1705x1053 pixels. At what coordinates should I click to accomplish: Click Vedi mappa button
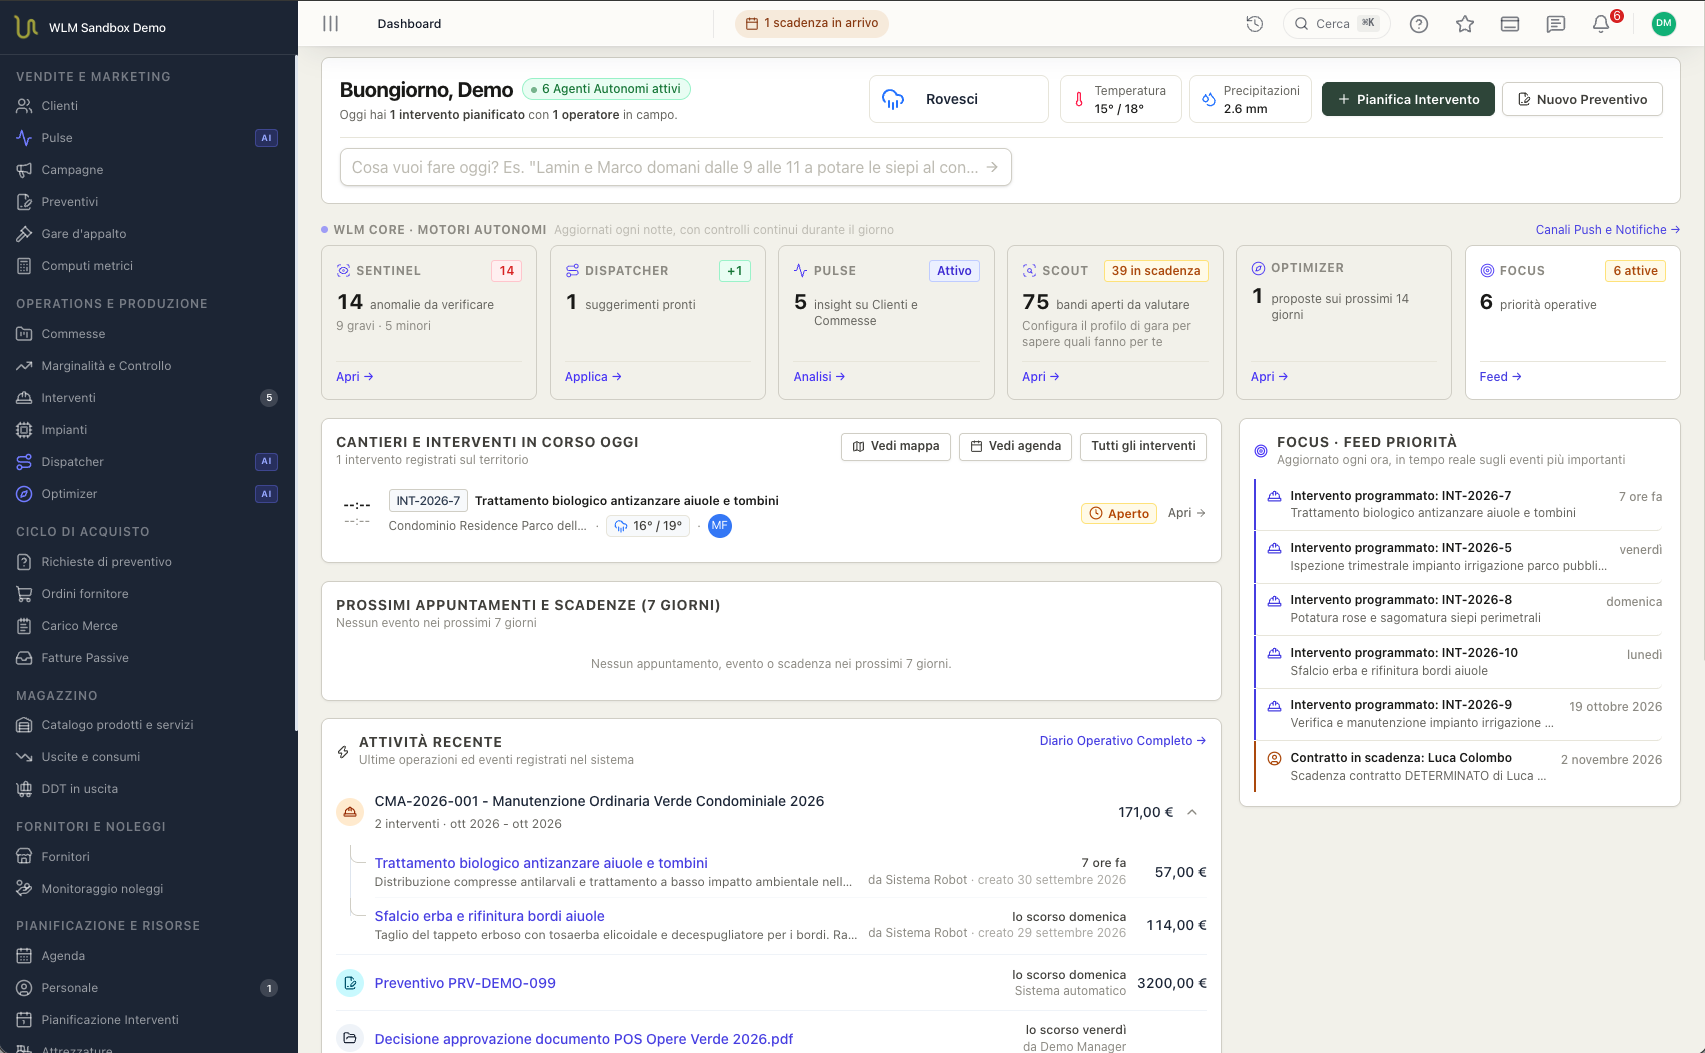coord(896,446)
